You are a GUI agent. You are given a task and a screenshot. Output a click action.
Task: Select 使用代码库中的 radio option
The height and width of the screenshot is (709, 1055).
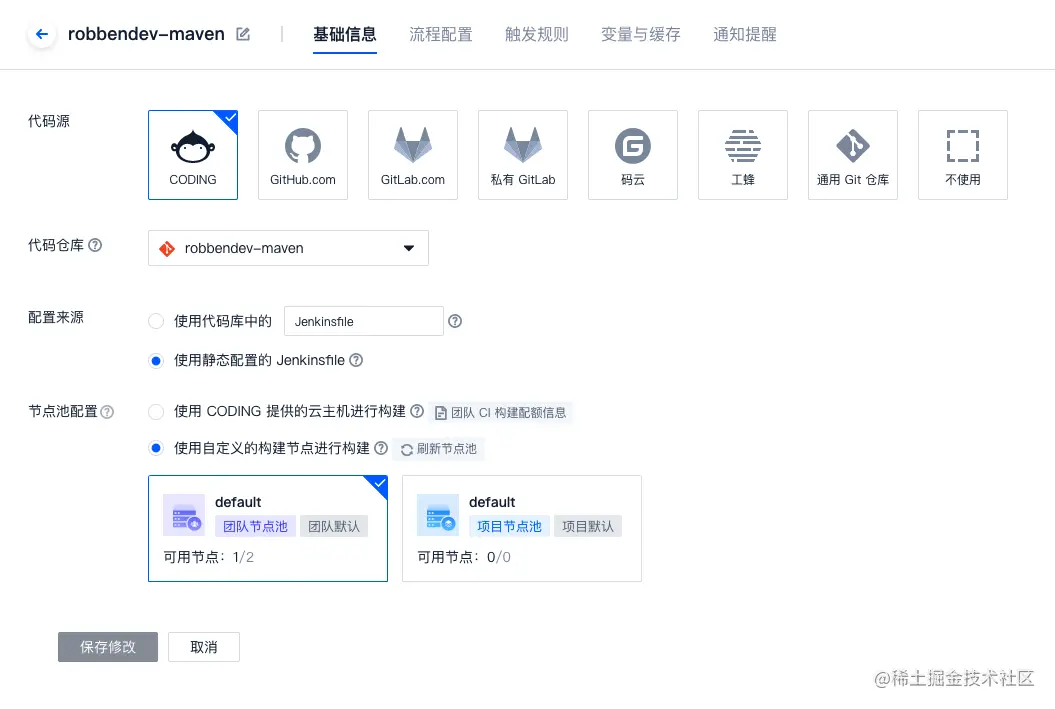pos(155,321)
